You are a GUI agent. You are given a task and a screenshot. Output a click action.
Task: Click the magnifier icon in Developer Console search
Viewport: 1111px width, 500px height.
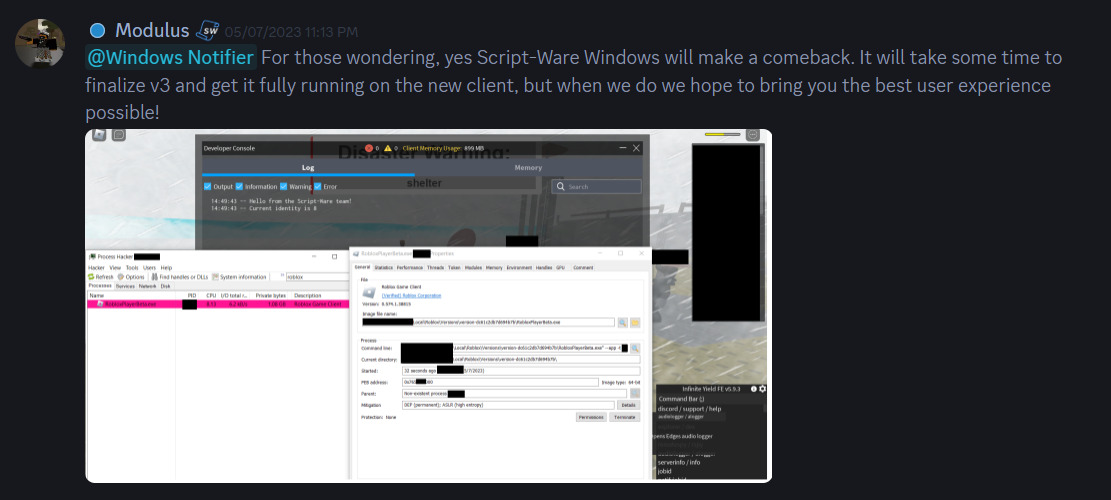click(560, 187)
